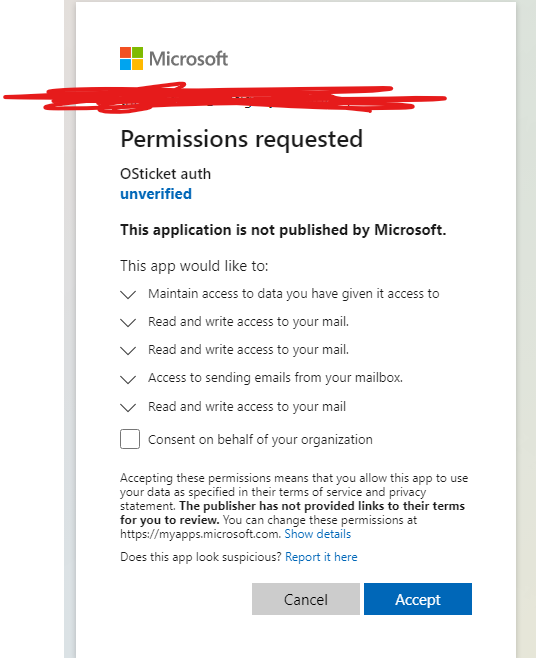Screen dimensions: 536x658
Task: Click the Microsoft four-color square logo
Action: 131,58
